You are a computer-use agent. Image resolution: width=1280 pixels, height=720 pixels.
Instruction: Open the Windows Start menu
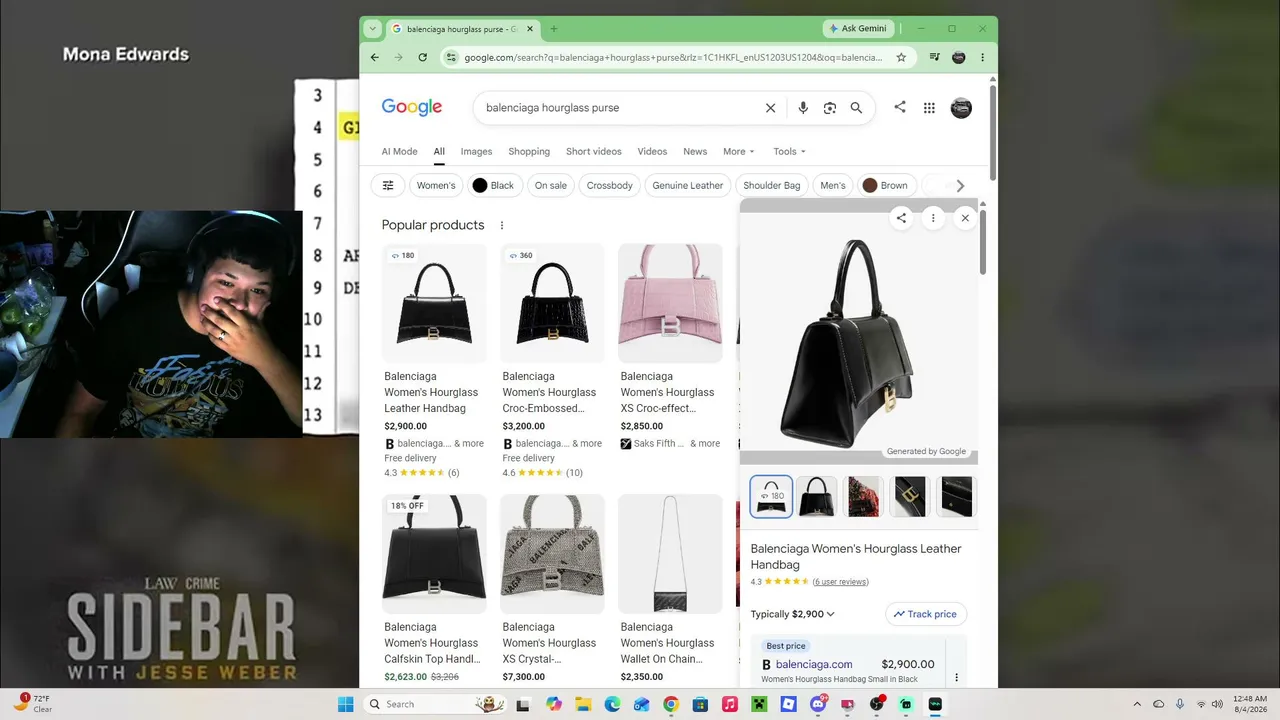coord(346,704)
